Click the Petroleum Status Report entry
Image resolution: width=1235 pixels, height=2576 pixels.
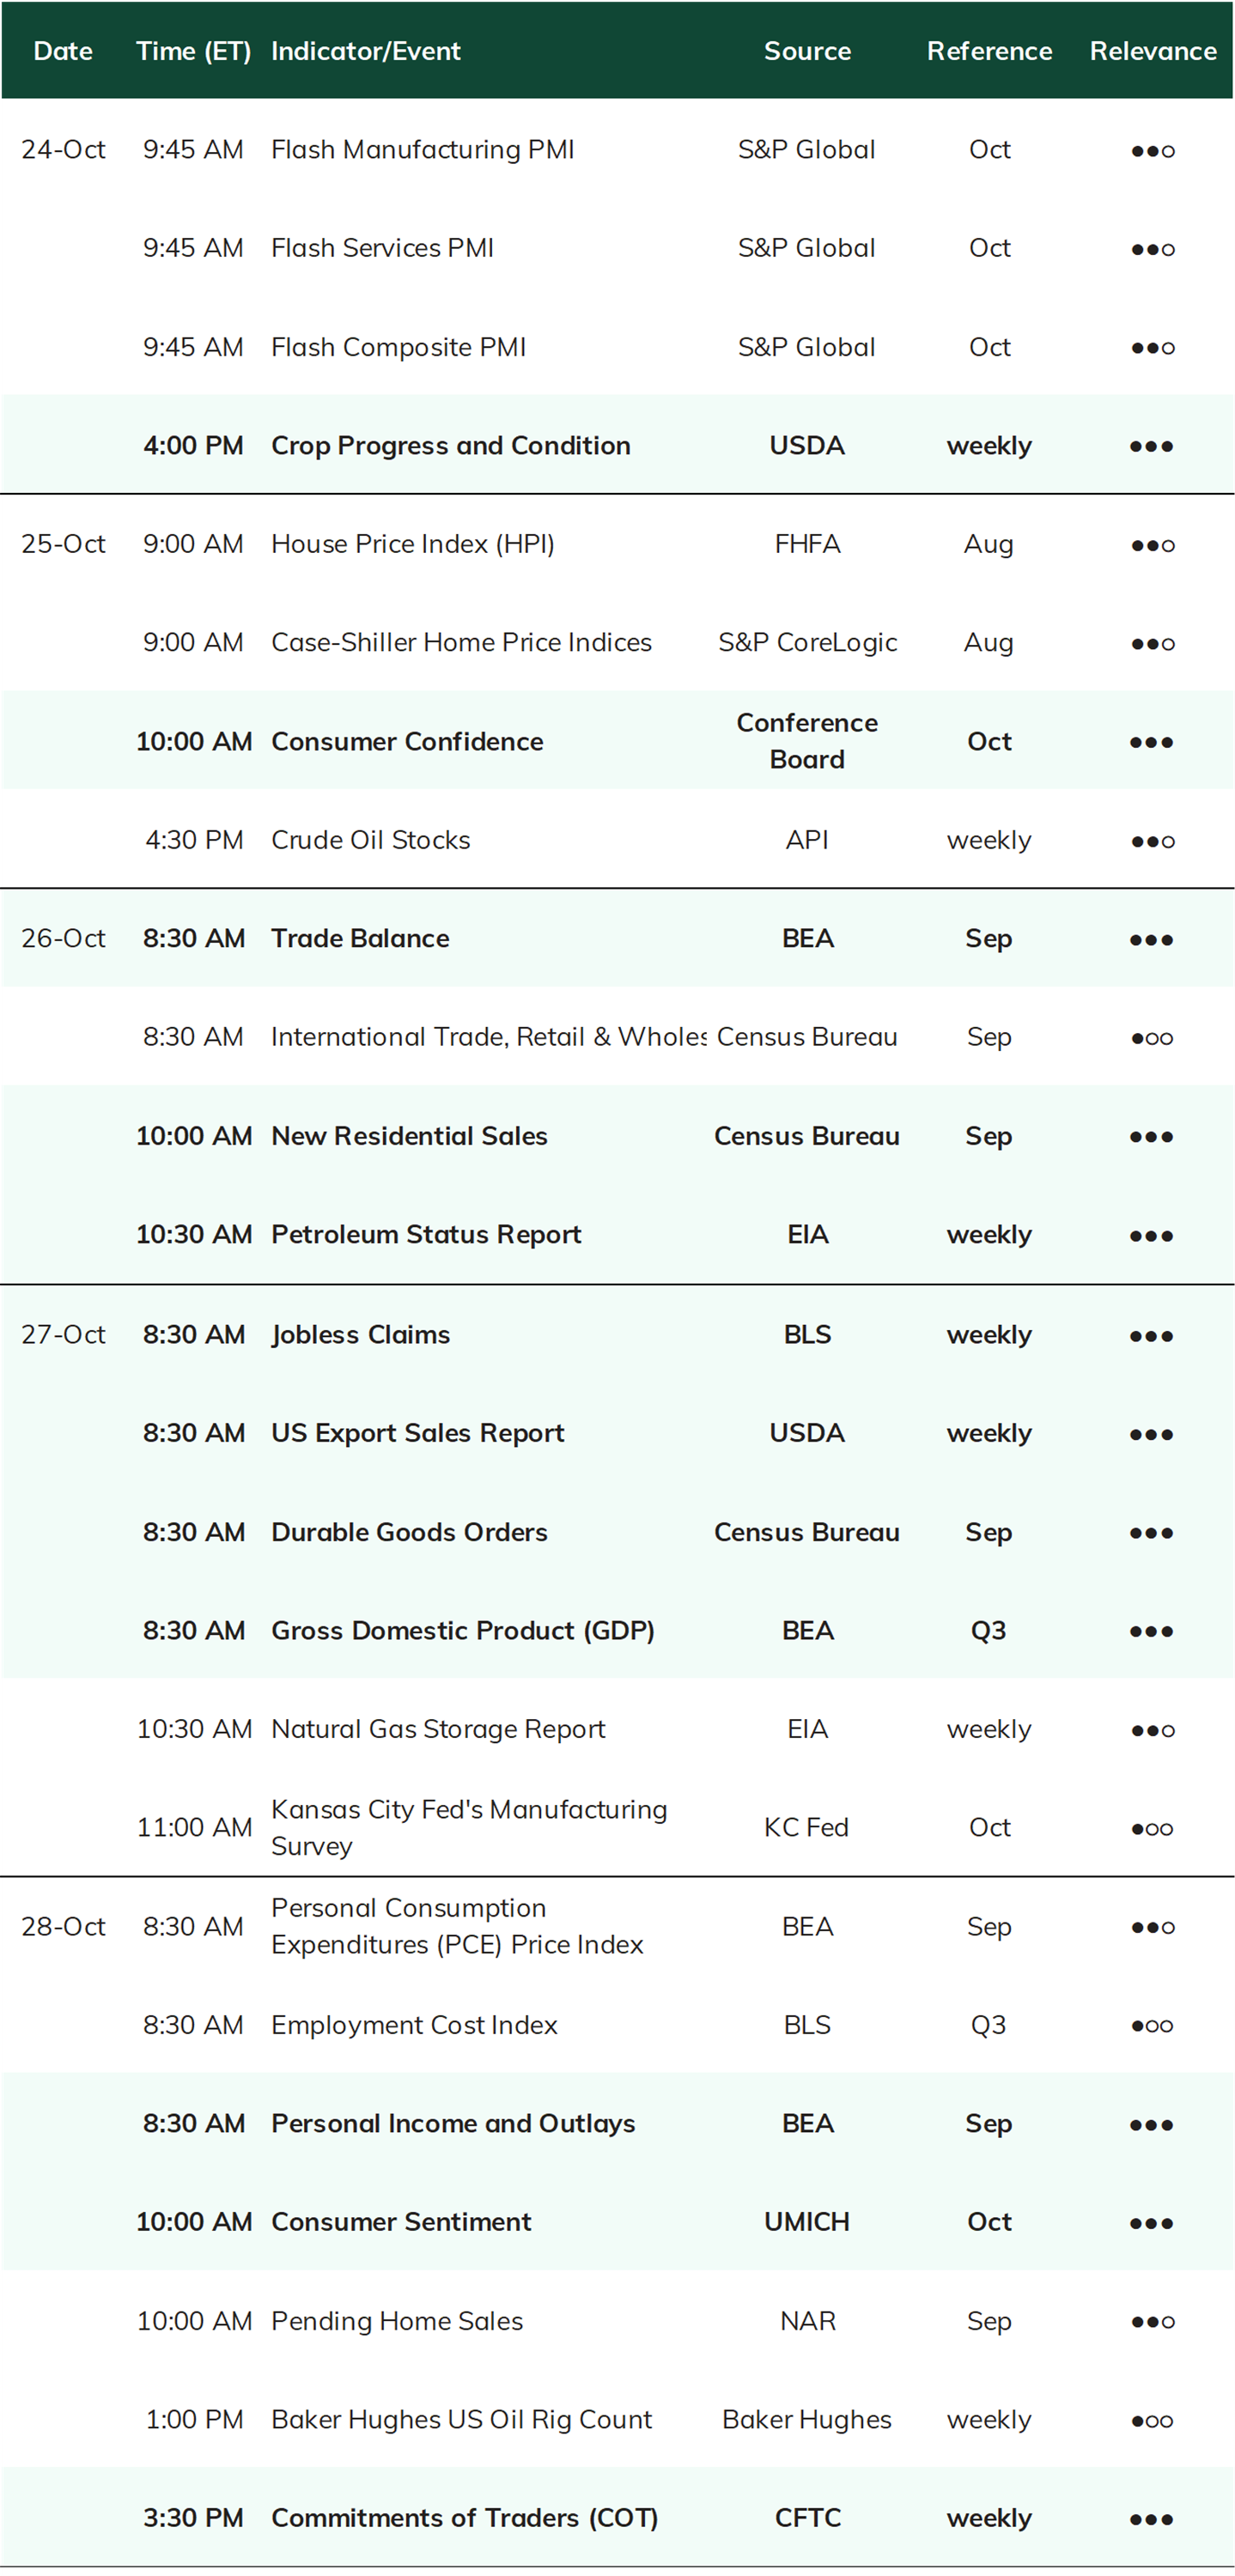point(426,1234)
